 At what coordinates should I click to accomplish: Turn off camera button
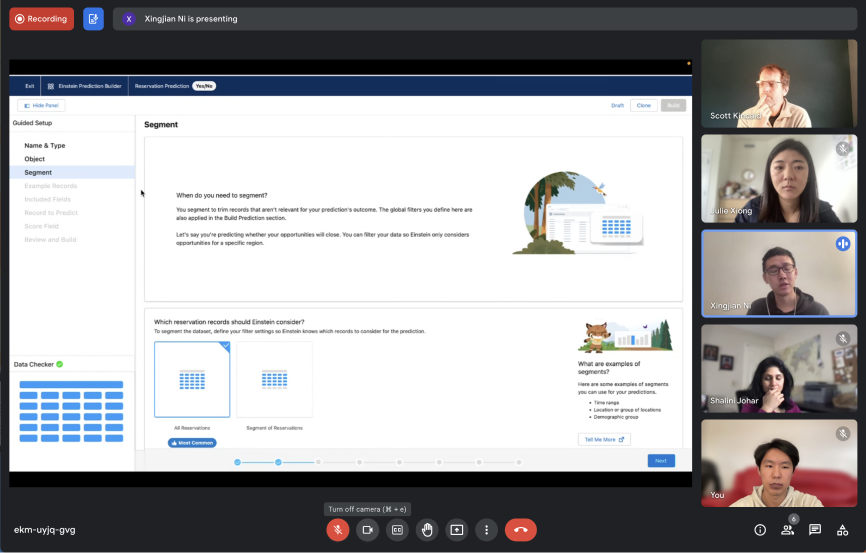(x=367, y=530)
